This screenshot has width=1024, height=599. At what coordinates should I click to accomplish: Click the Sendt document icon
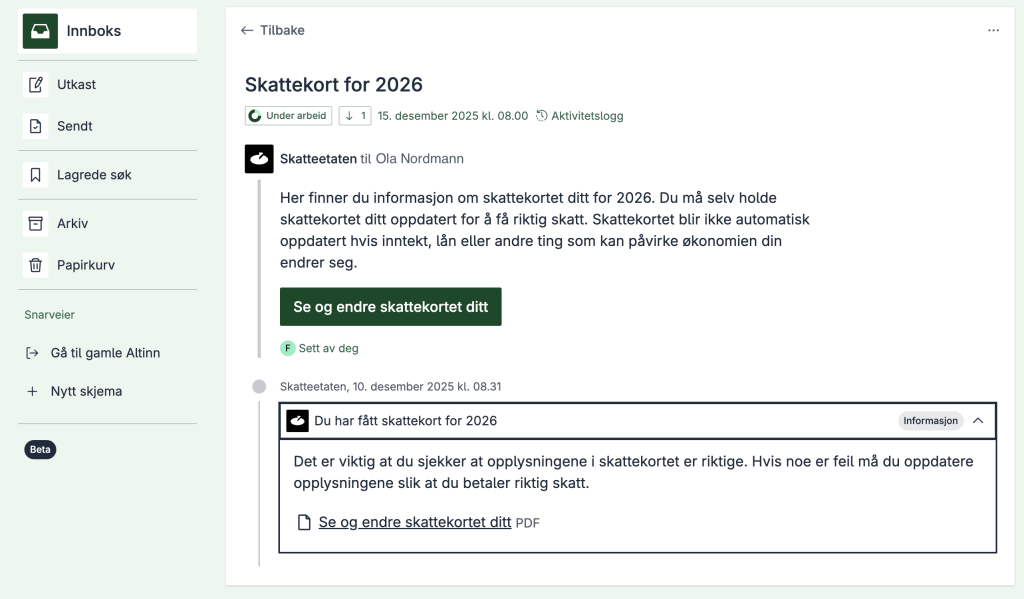coord(34,125)
